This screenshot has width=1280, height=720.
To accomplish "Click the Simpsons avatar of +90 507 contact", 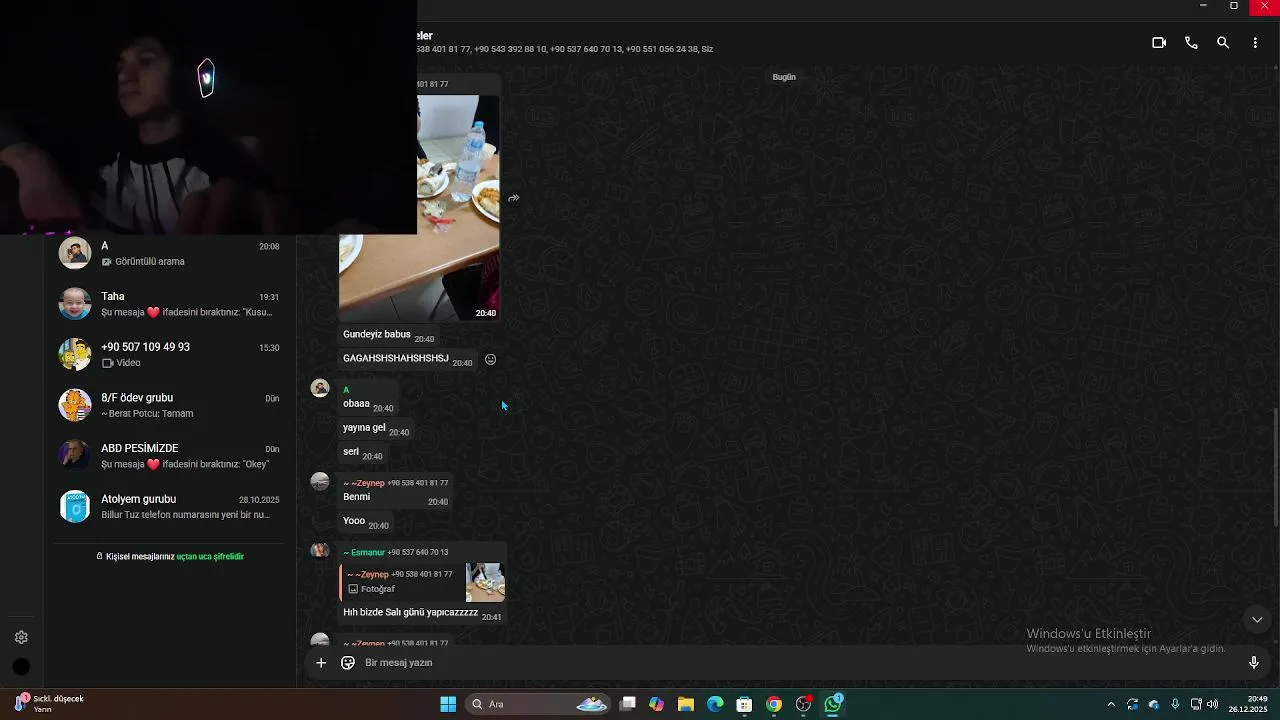I will [75, 354].
